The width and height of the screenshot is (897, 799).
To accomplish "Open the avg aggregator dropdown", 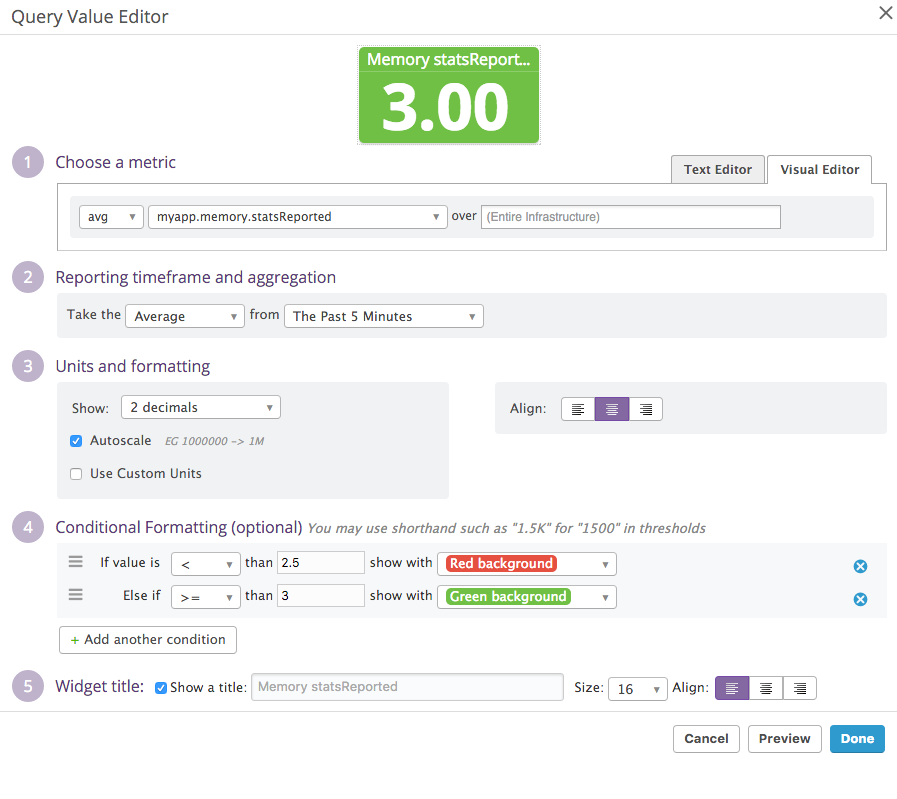I will 111,216.
